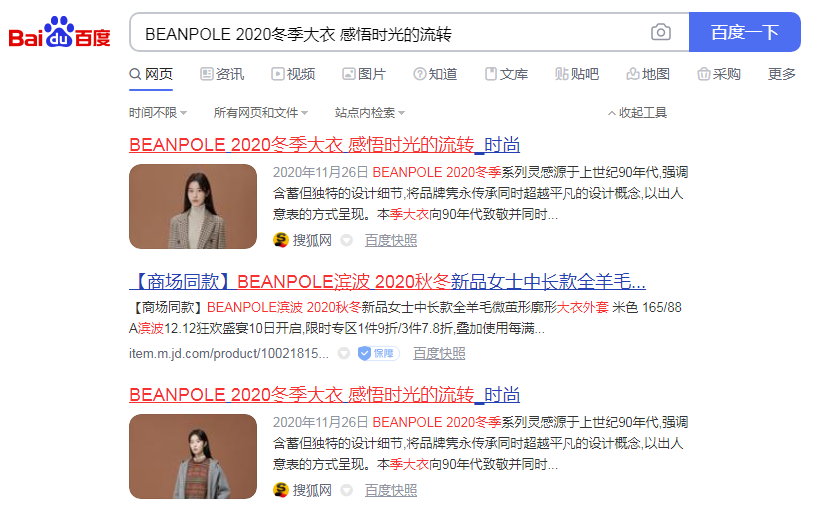Click the Sohu icon in third result
Image resolution: width=823 pixels, height=518 pixels.
[281, 490]
